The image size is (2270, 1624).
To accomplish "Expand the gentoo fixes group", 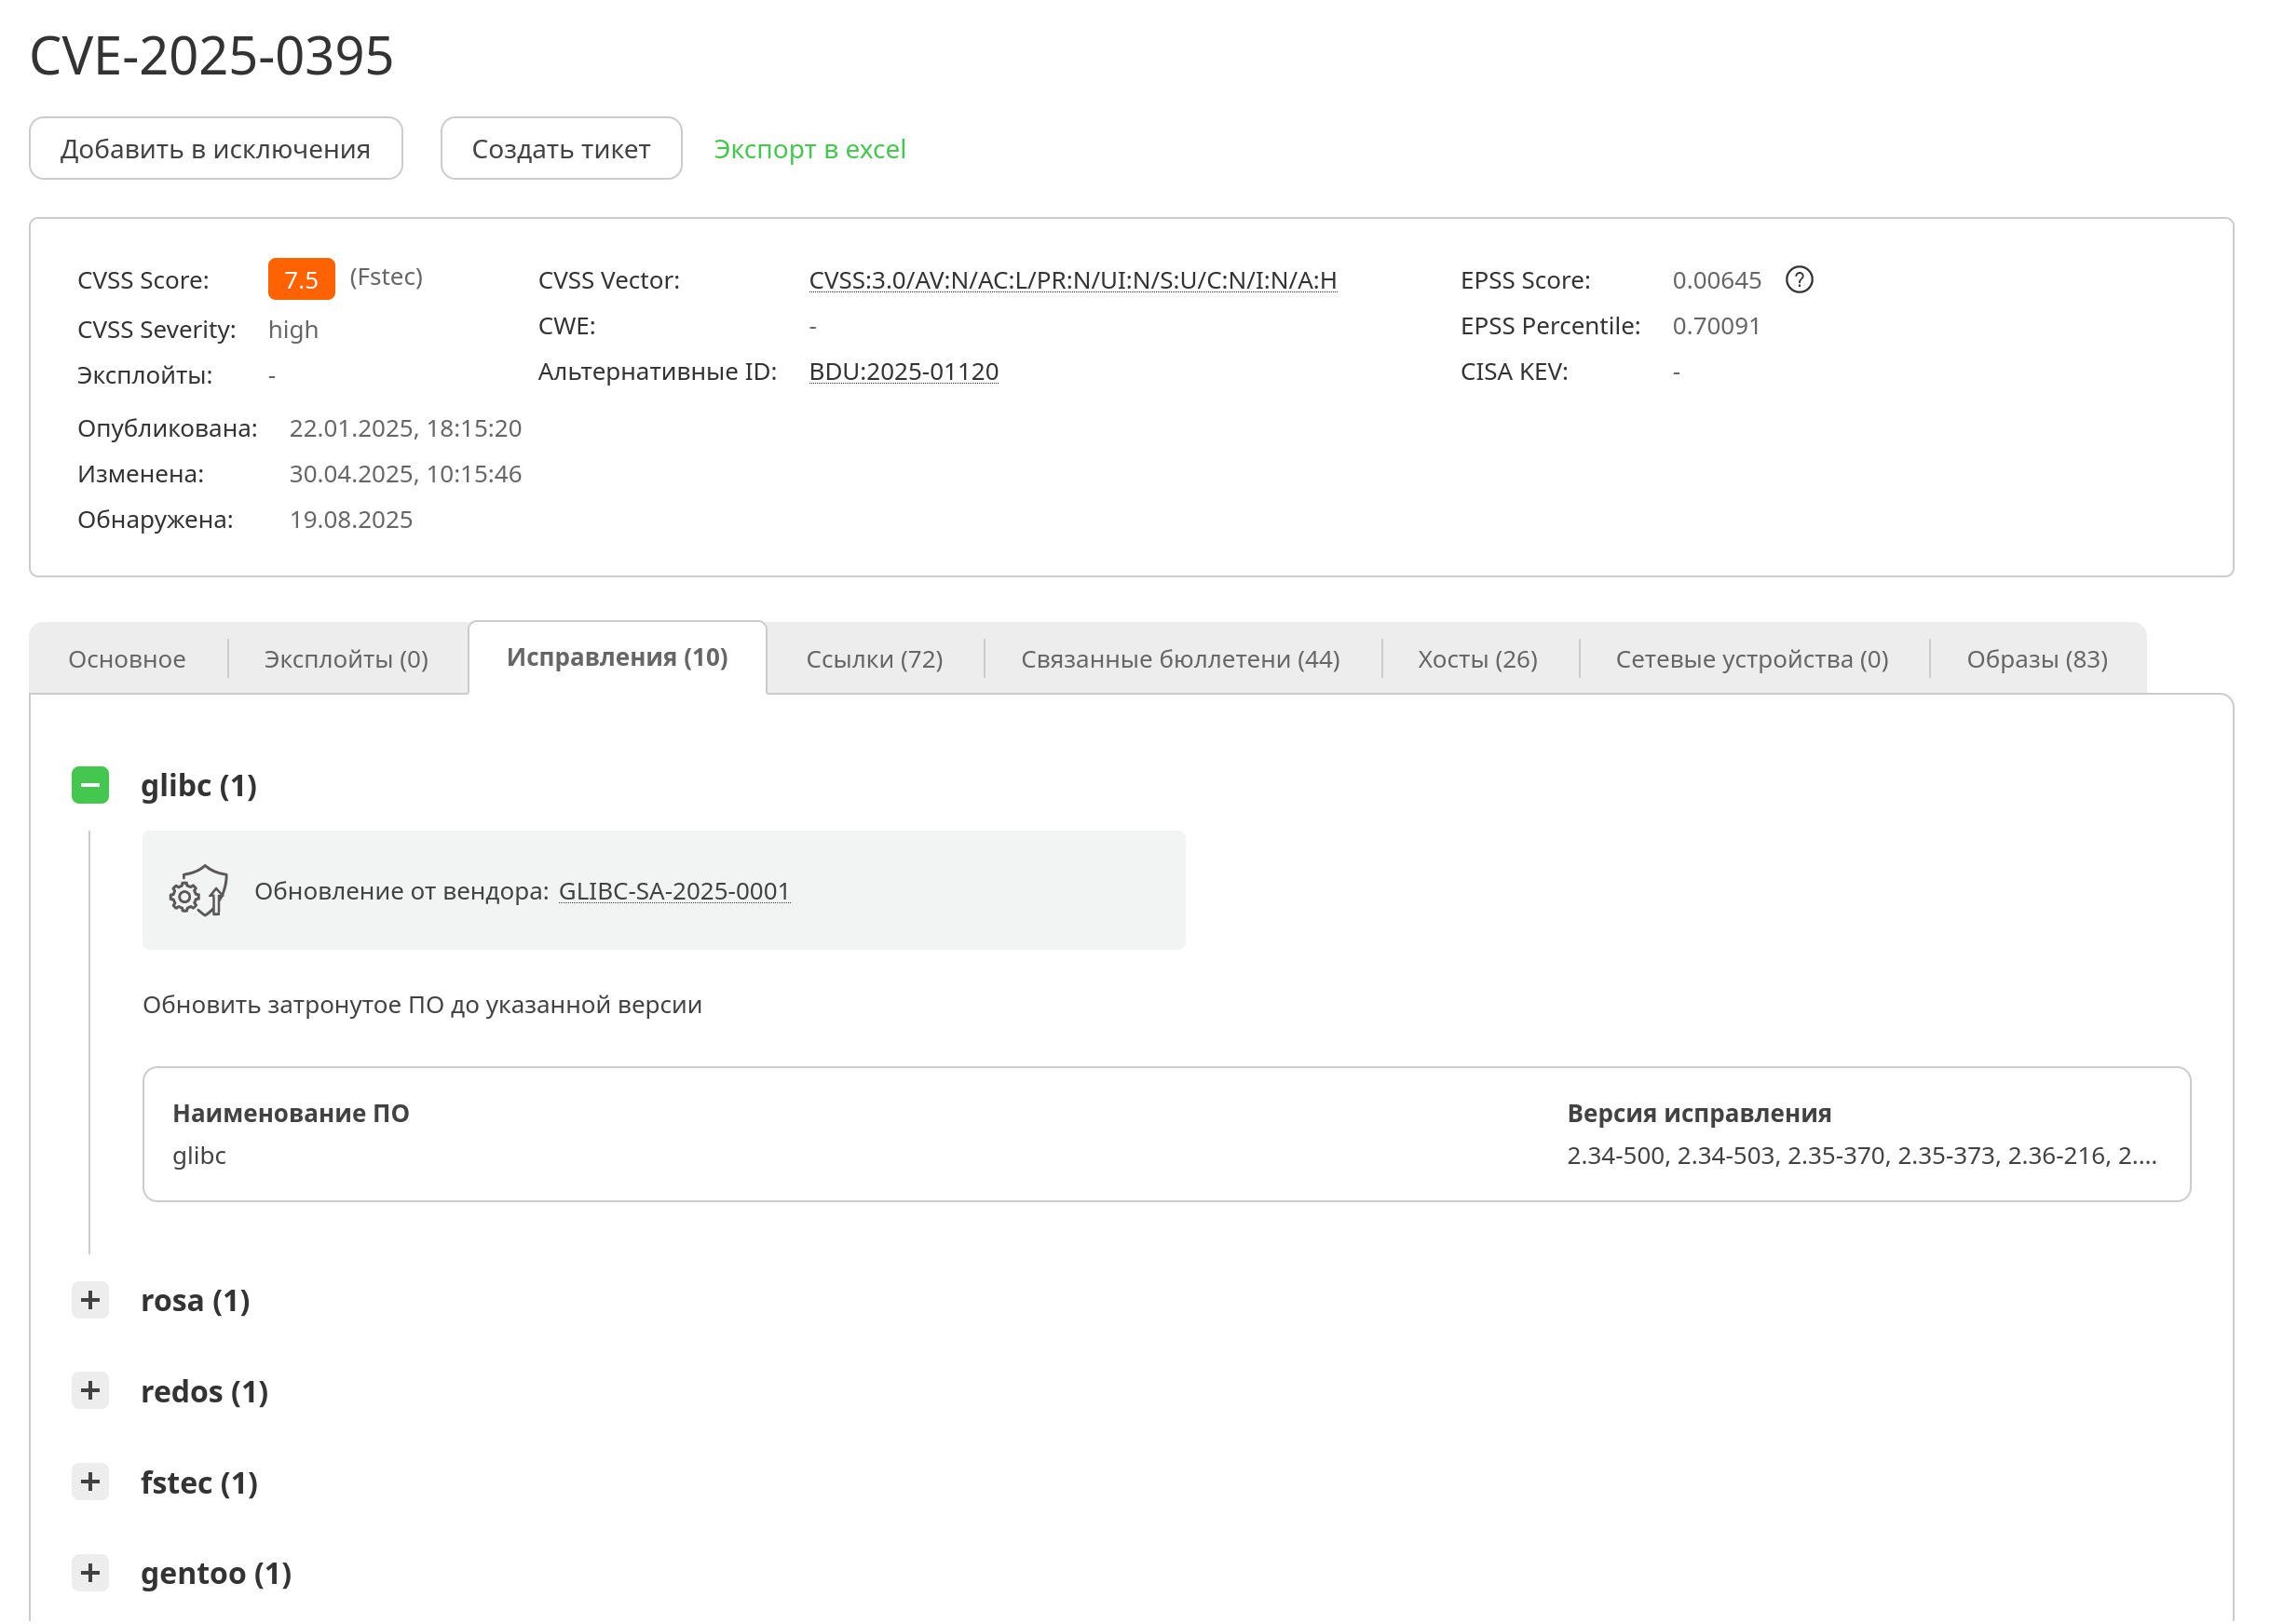I will [90, 1573].
